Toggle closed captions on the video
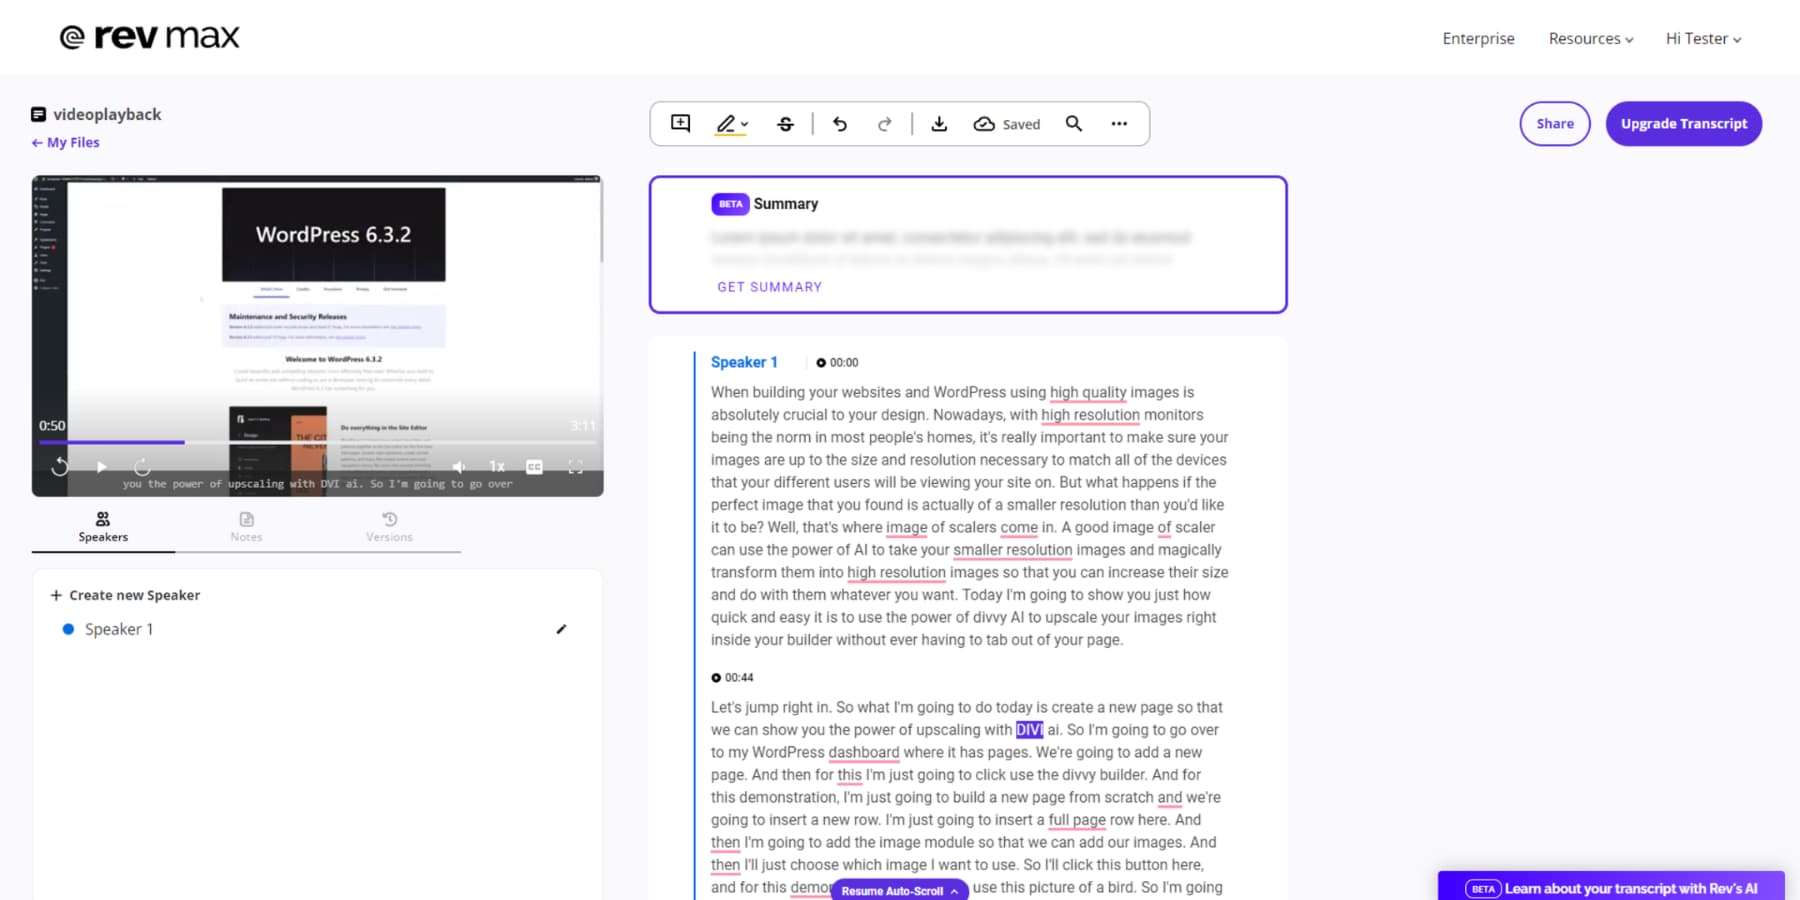Viewport: 1800px width, 900px height. (x=535, y=466)
